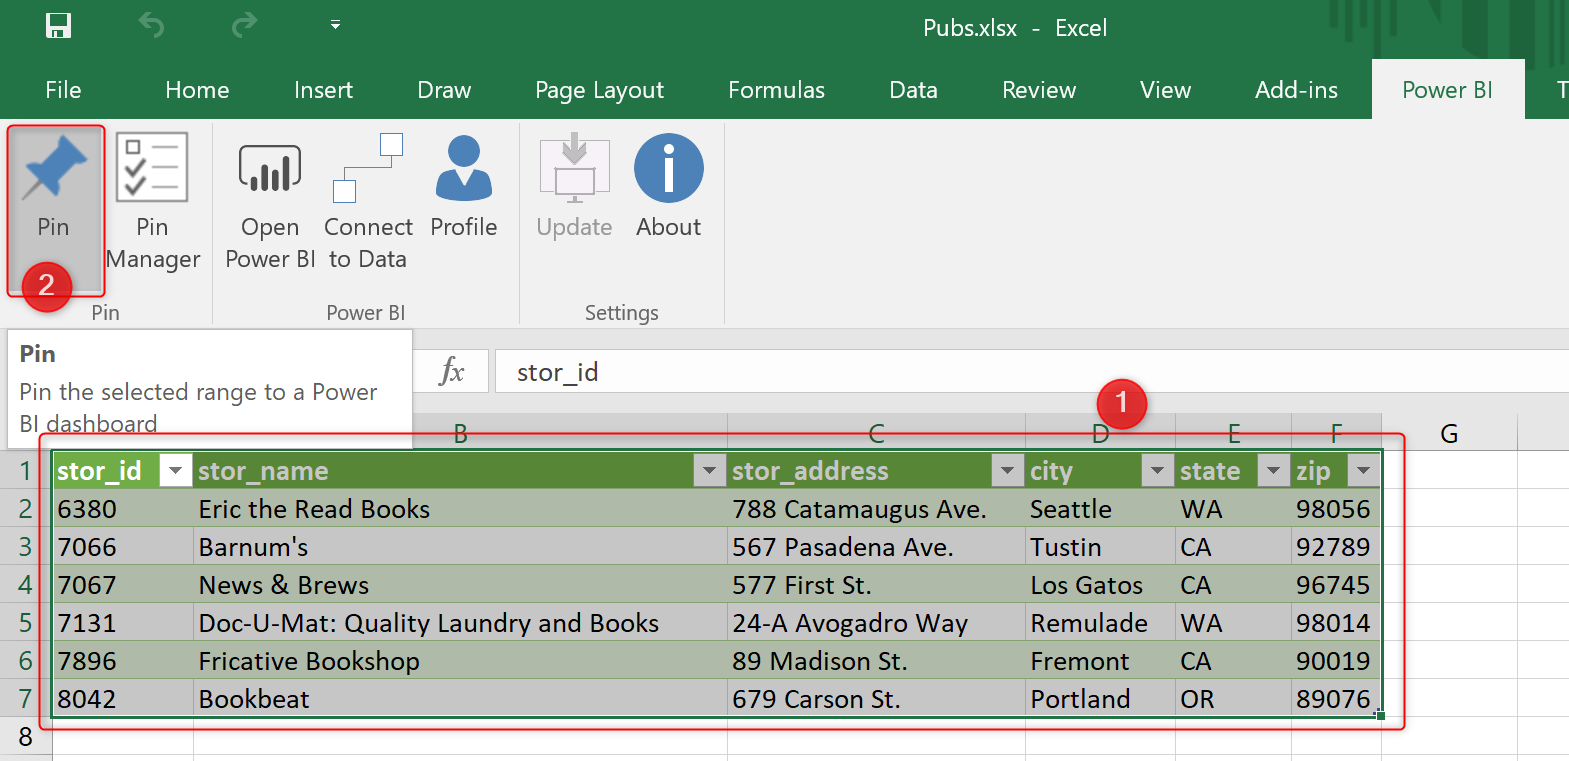Select zip cell 90019
Image resolution: width=1569 pixels, height=761 pixels.
tap(1336, 660)
